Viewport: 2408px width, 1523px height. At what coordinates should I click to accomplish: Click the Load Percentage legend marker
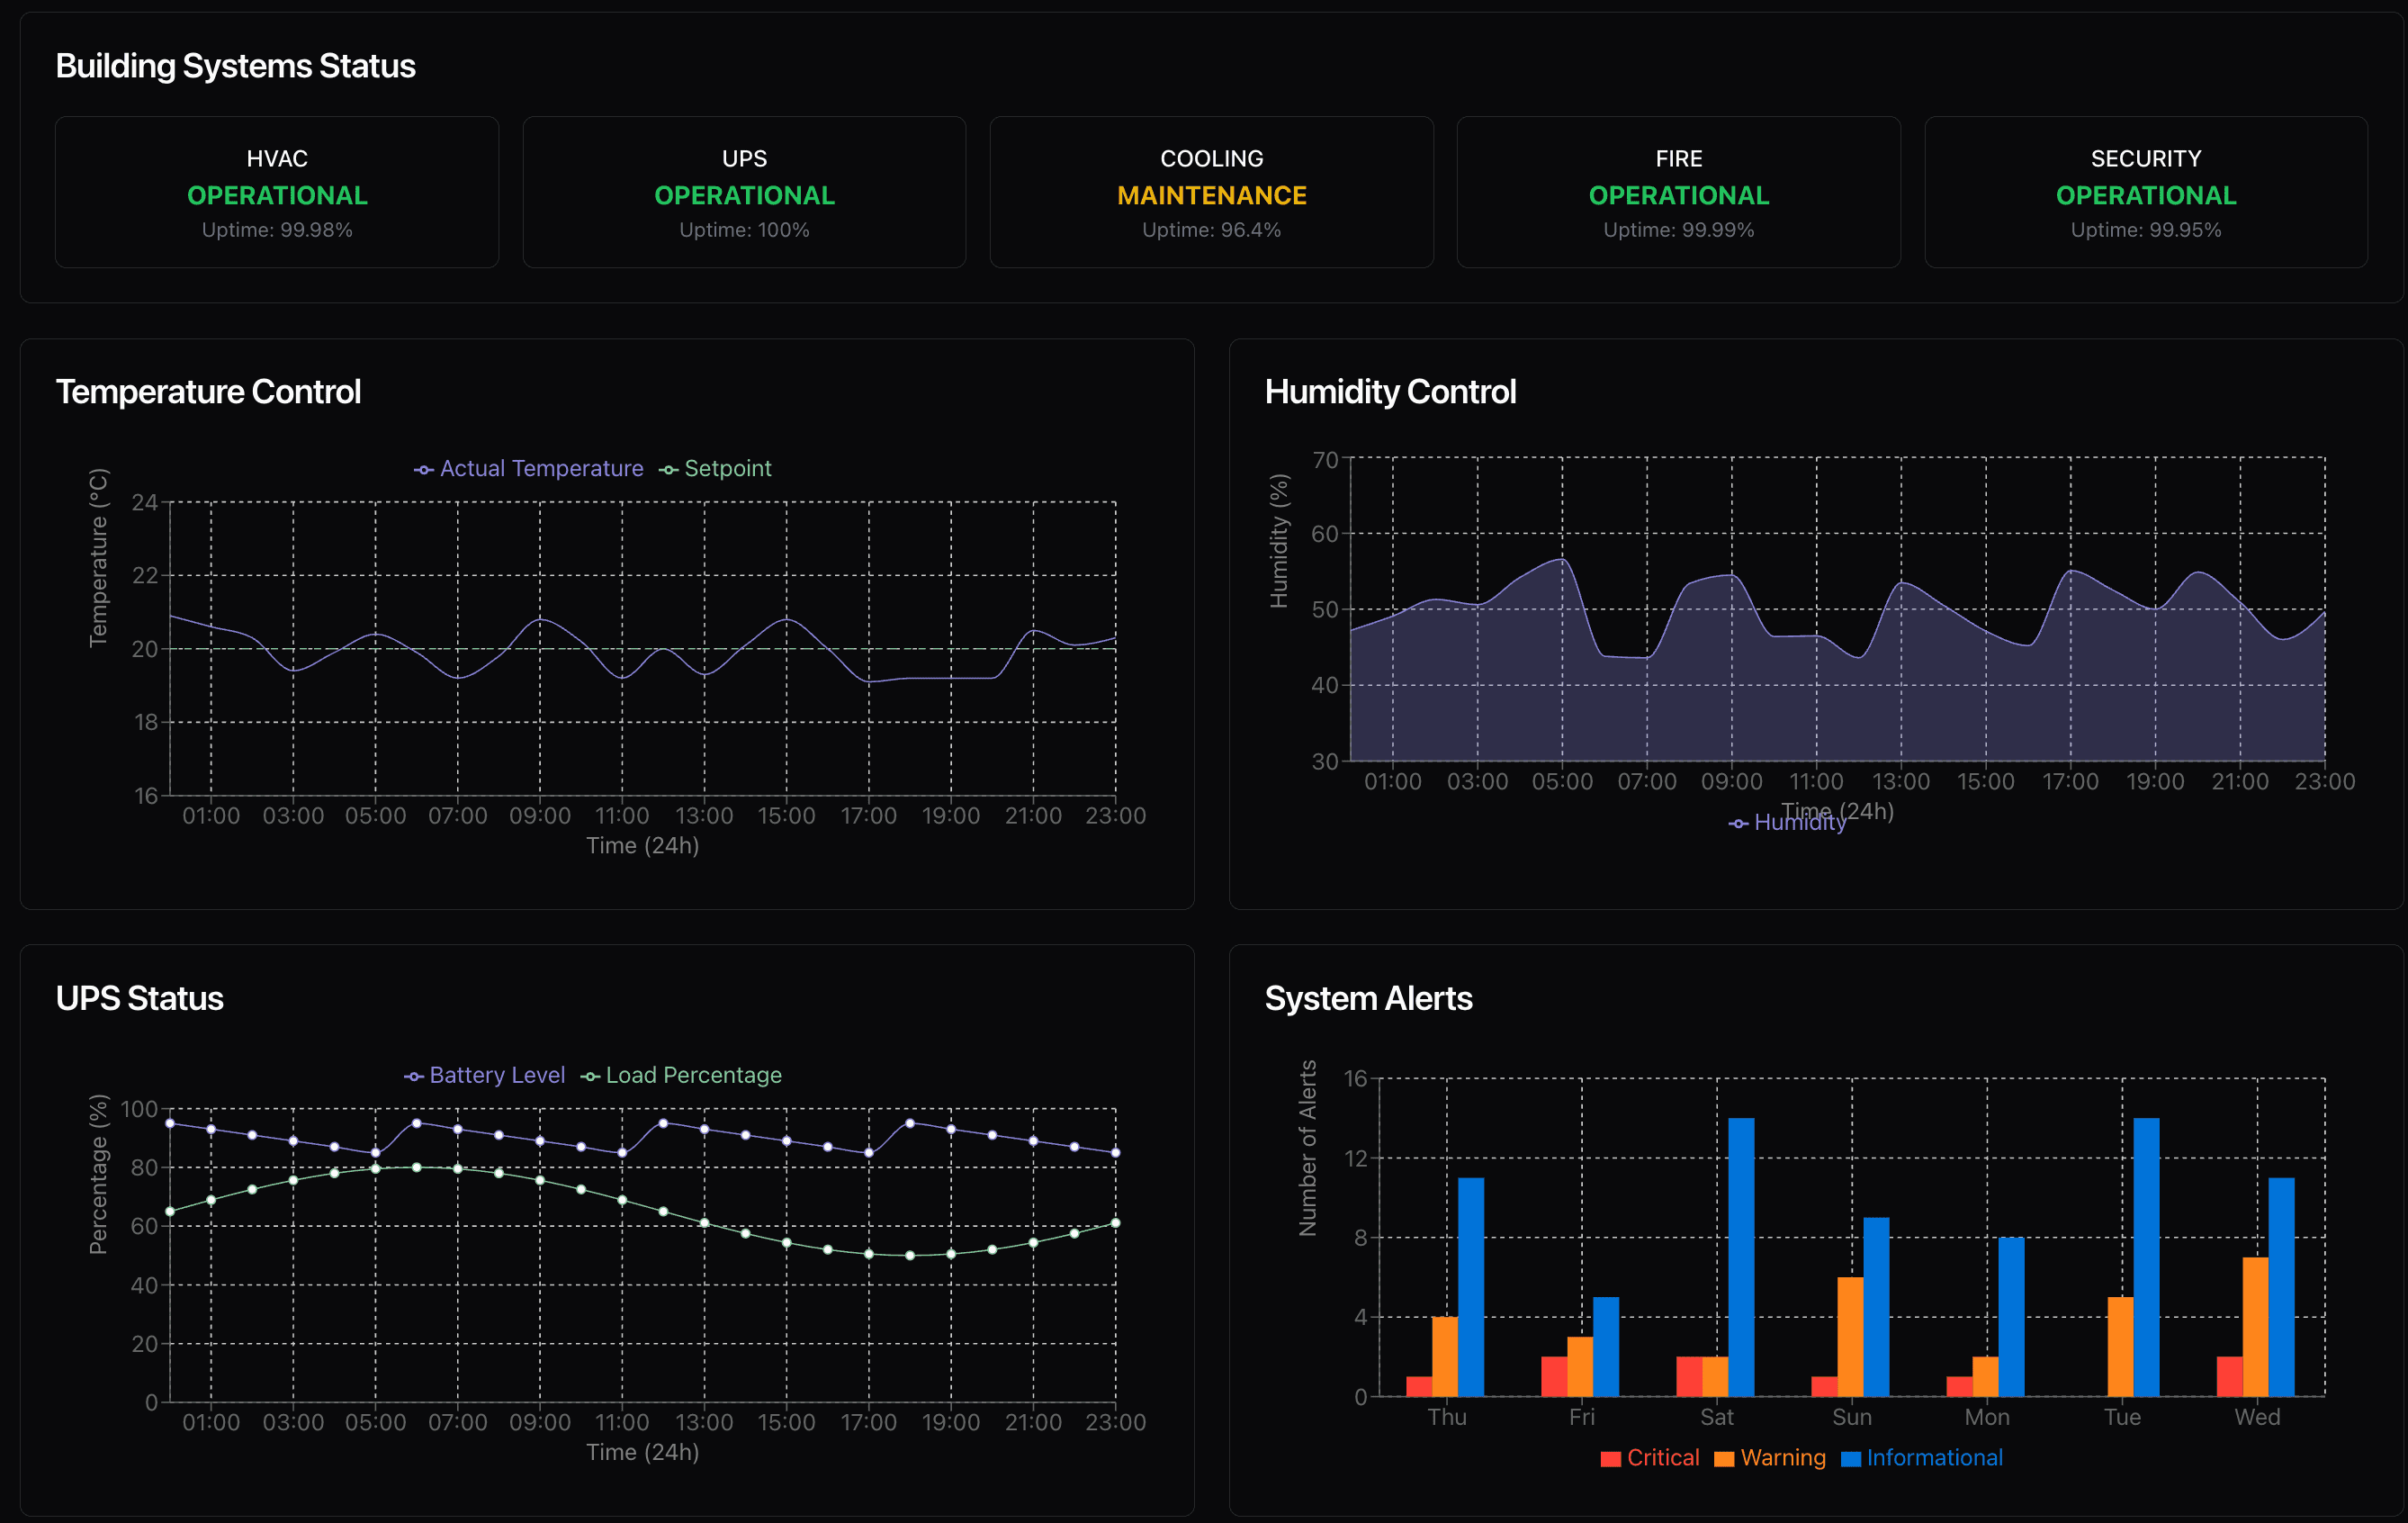[591, 1075]
